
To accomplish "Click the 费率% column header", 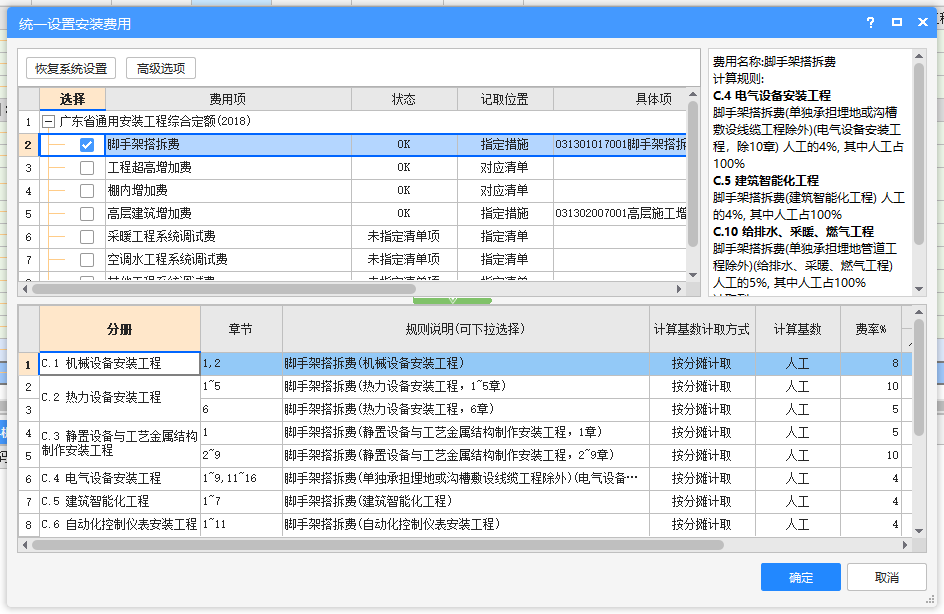I will [x=871, y=329].
